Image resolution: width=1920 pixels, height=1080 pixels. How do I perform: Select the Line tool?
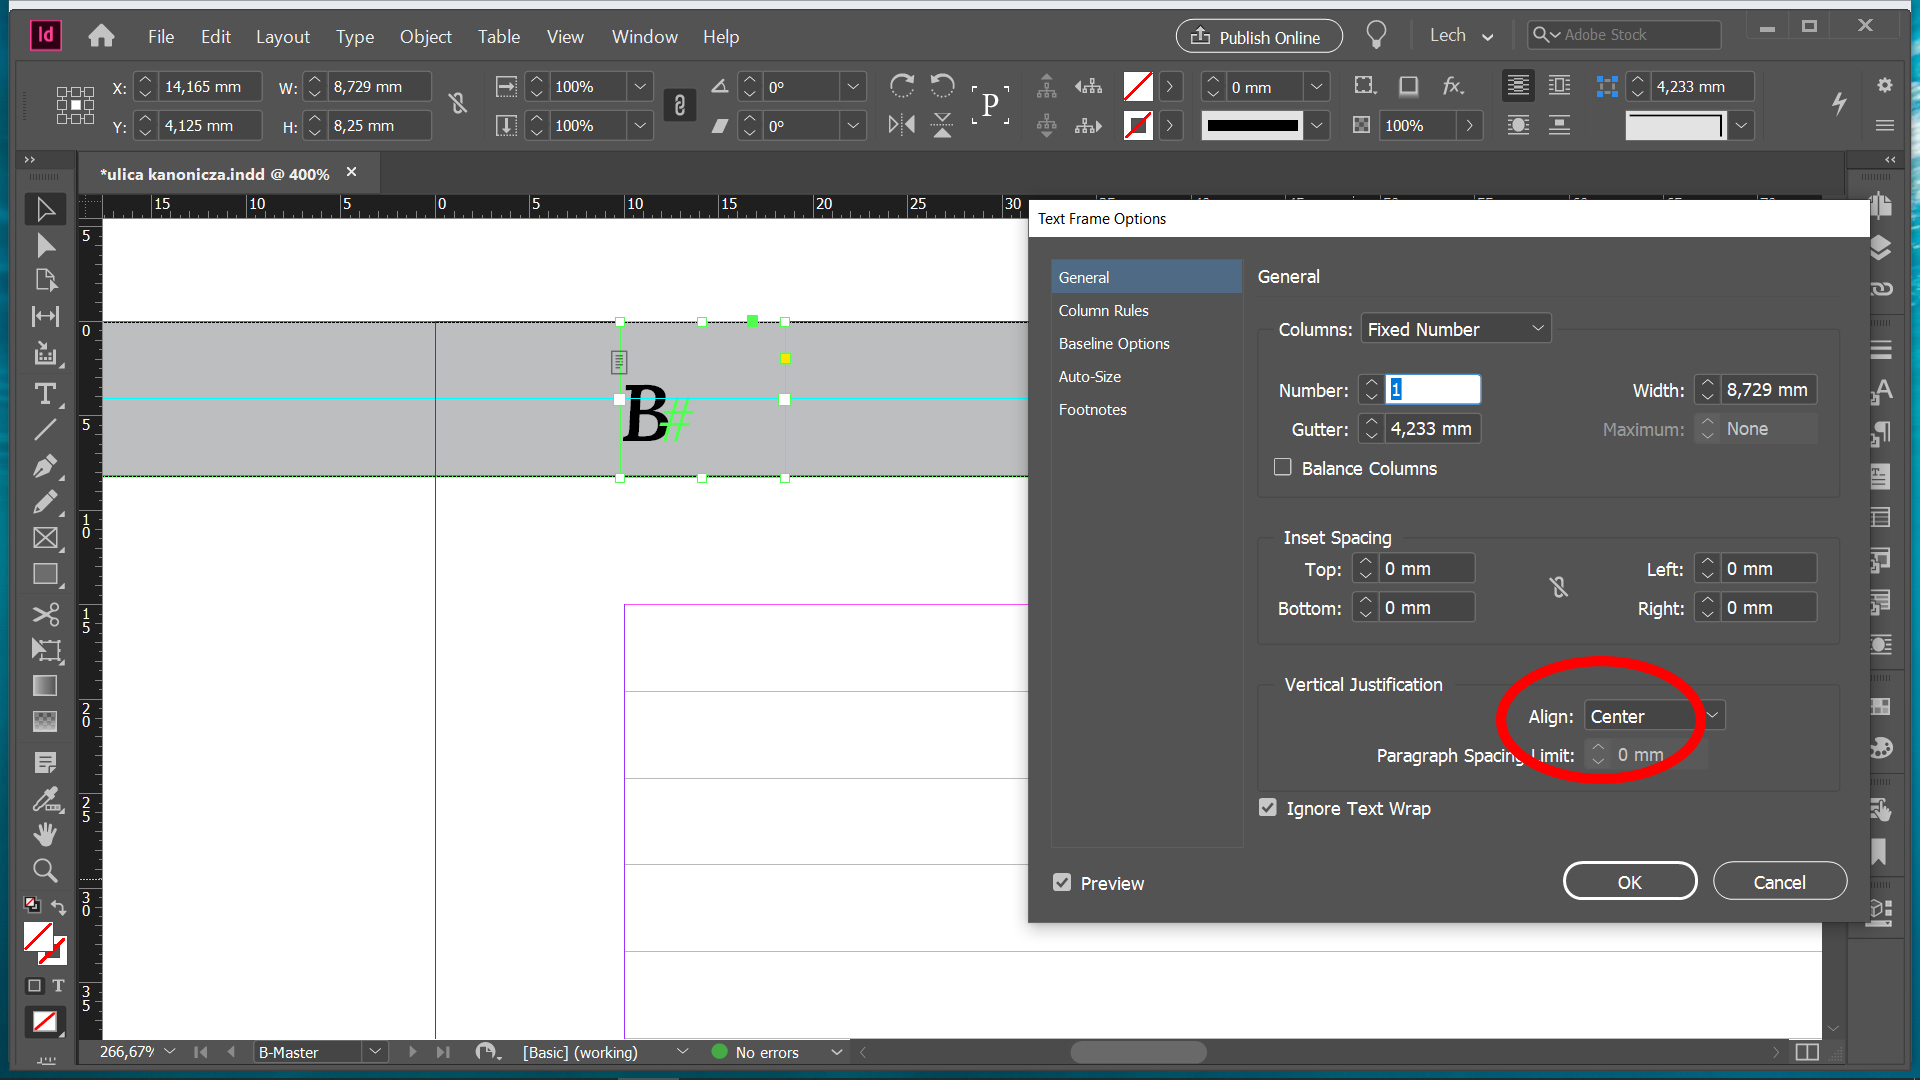click(x=45, y=429)
